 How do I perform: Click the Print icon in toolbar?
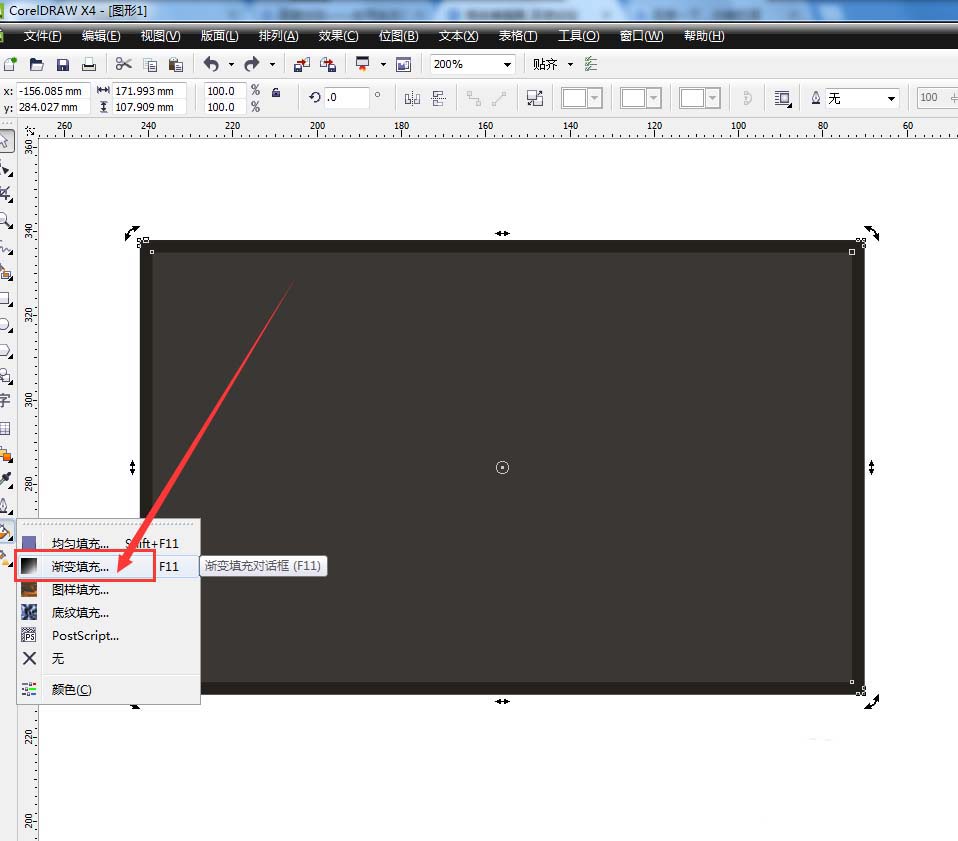(88, 65)
